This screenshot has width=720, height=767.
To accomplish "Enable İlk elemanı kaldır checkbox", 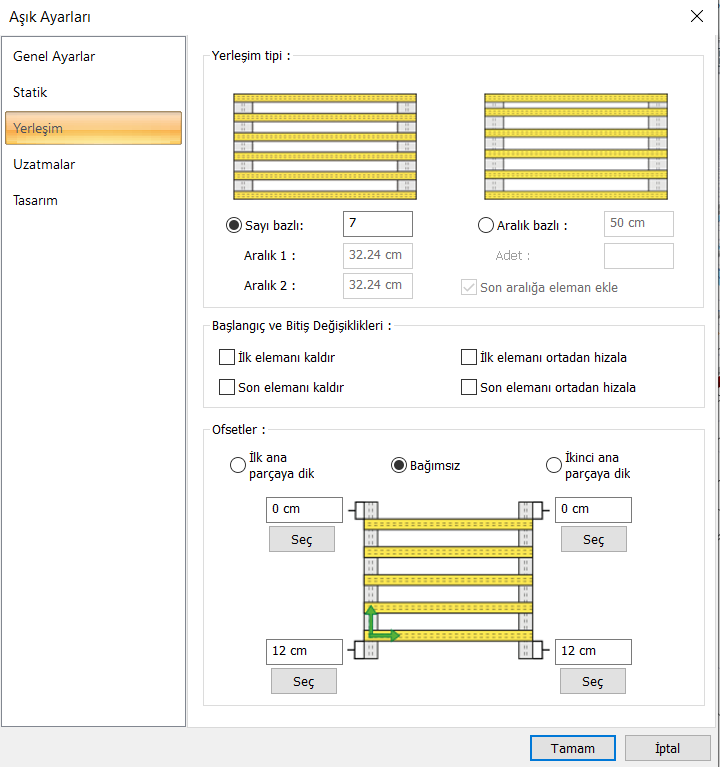I will tap(226, 357).
